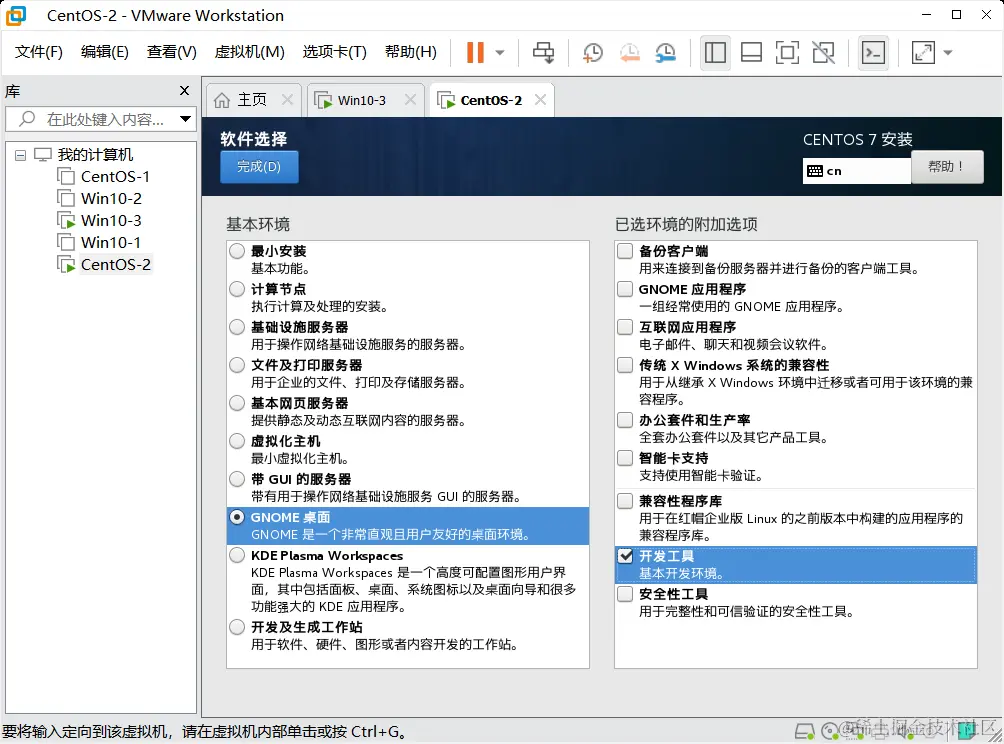Close the CentOS-2 tab

coord(540,100)
